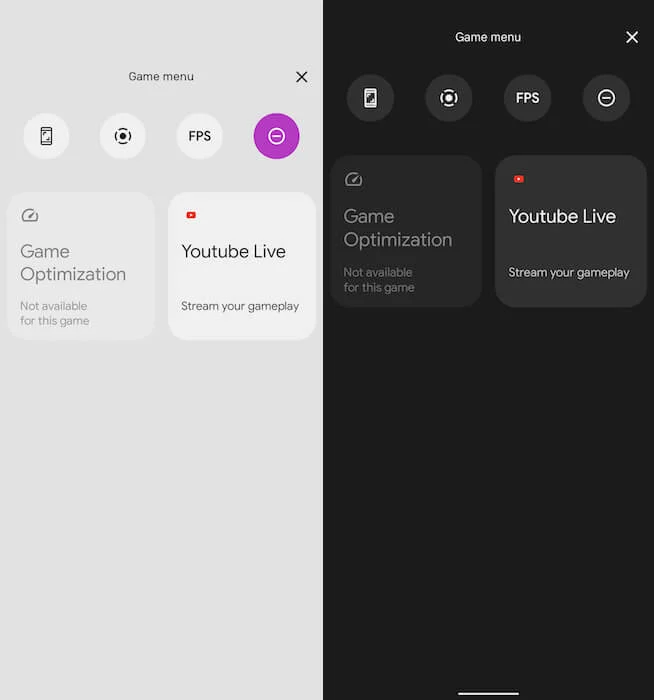The image size is (654, 700).
Task: Tap the screenshot icon in the light menu
Action: point(46,136)
